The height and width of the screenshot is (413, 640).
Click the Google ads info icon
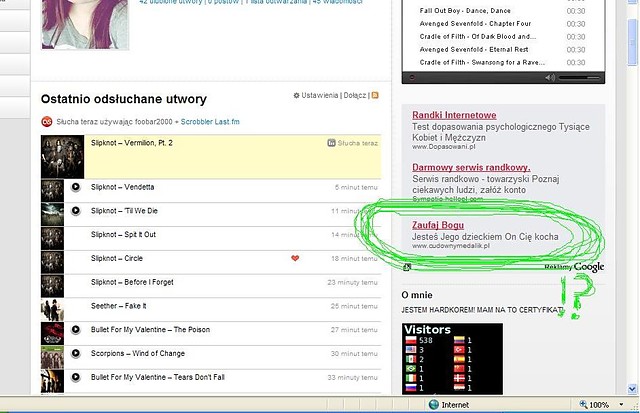407,267
